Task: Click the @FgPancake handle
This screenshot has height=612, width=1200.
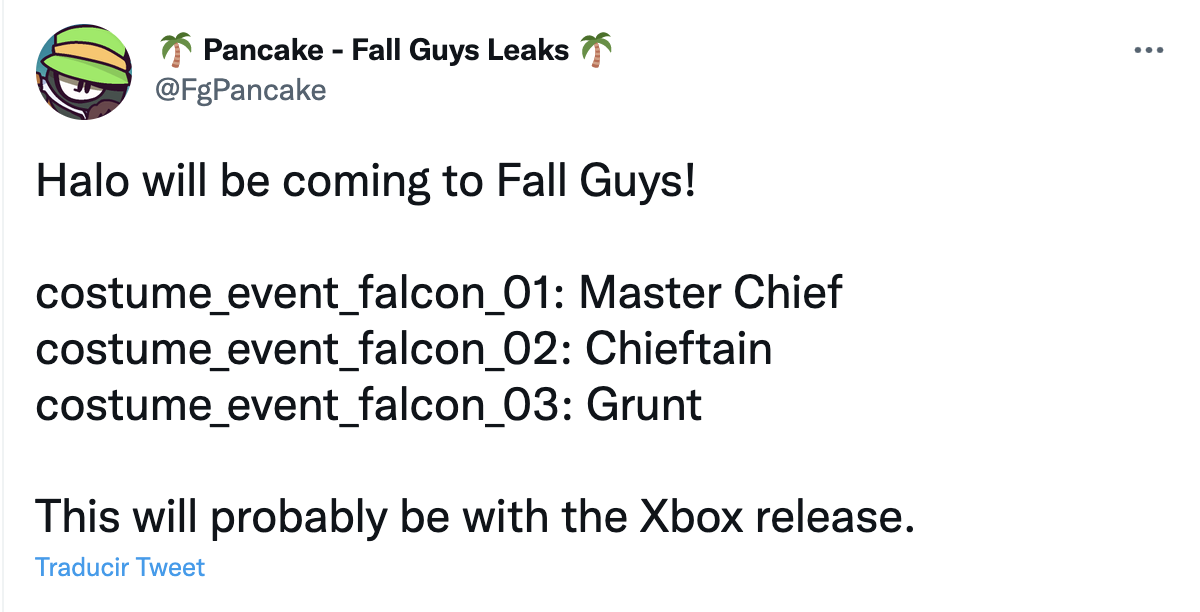Action: tap(241, 90)
